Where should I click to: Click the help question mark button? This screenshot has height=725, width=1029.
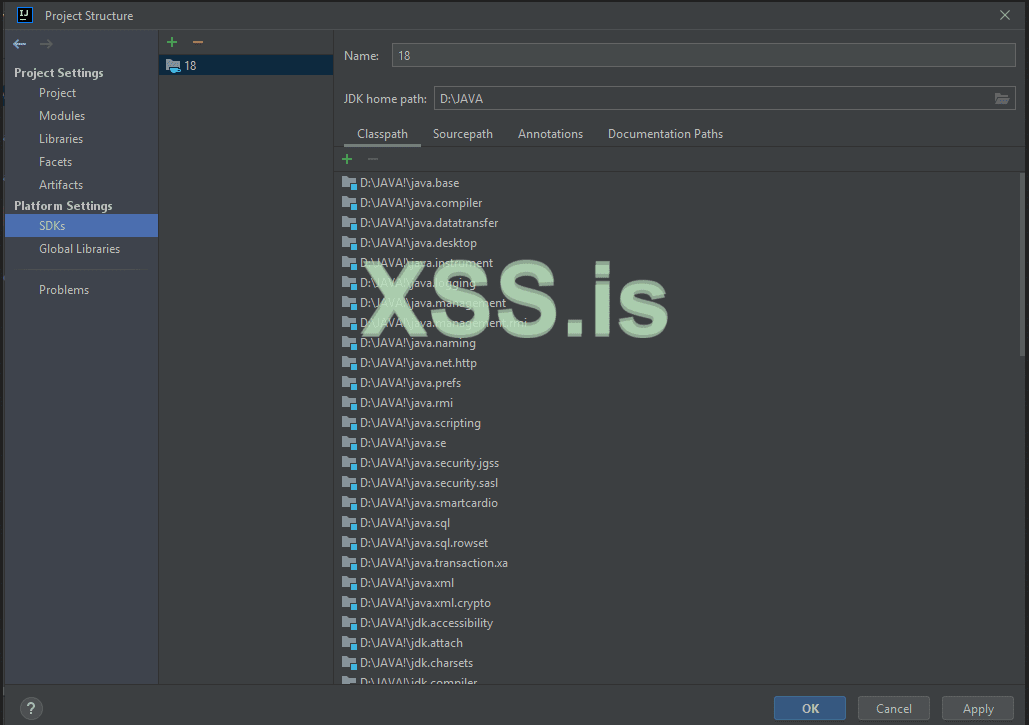point(31,708)
